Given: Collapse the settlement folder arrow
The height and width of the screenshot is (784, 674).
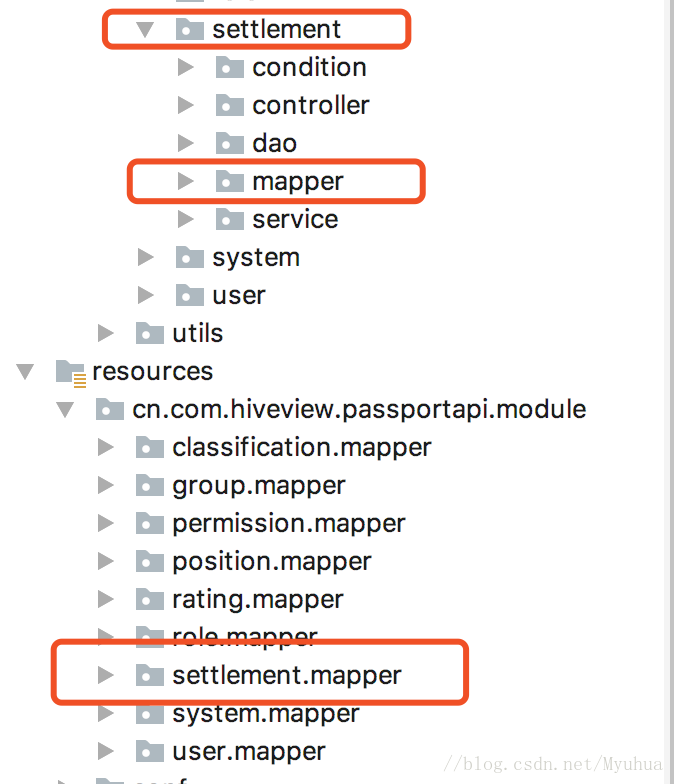Looking at the screenshot, I should click(145, 30).
